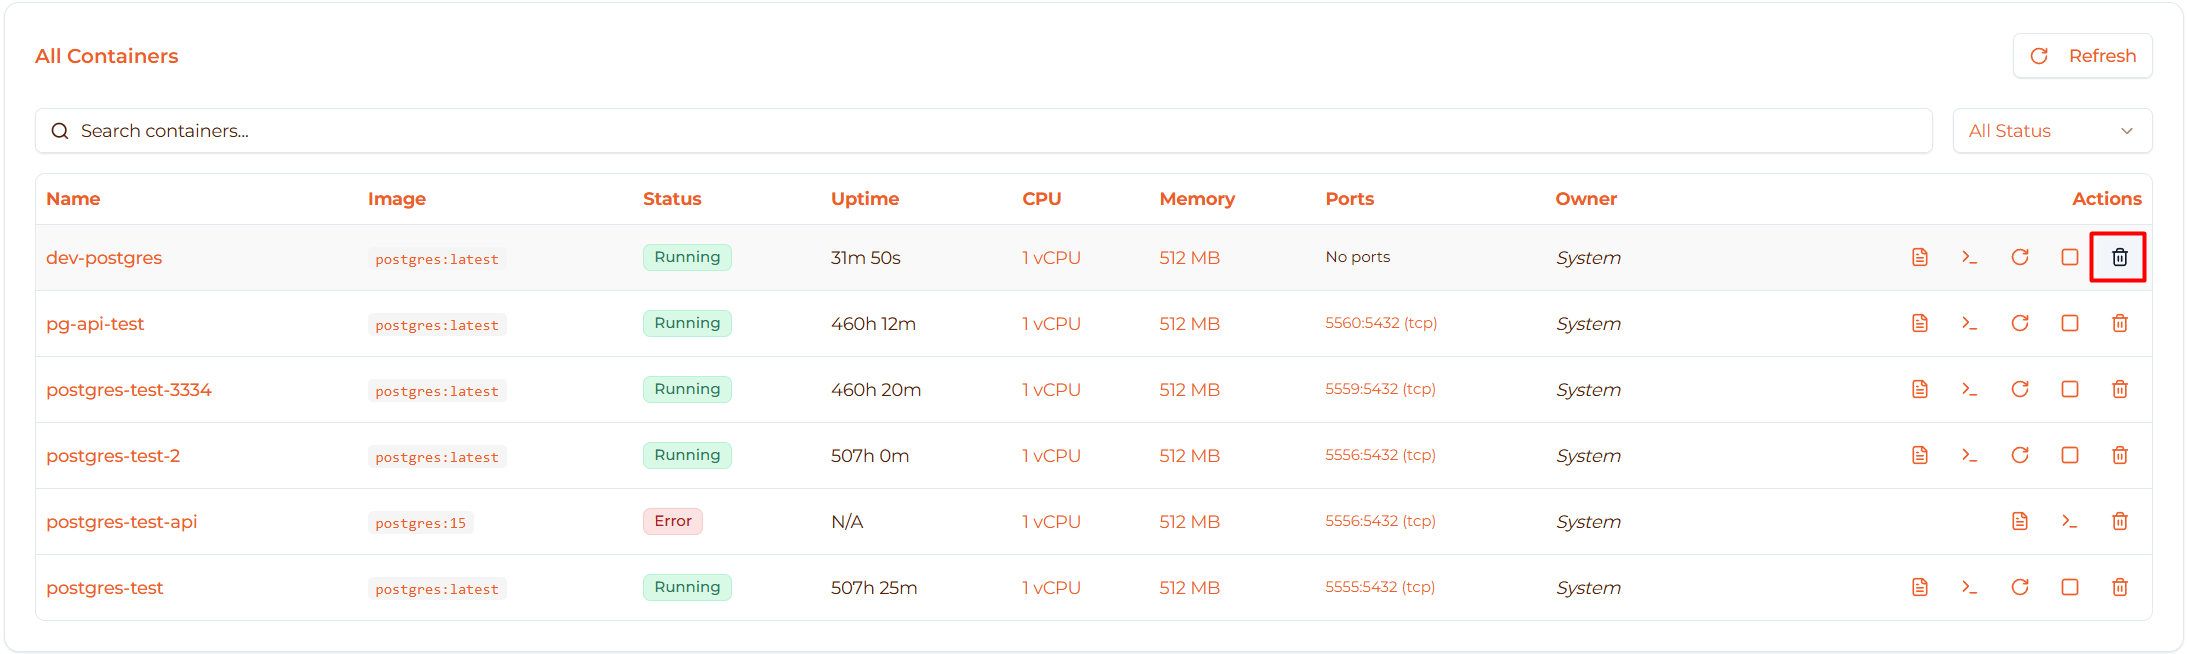Open terminal for postgres-test-api
The width and height of the screenshot is (2187, 654).
[x=2069, y=522]
